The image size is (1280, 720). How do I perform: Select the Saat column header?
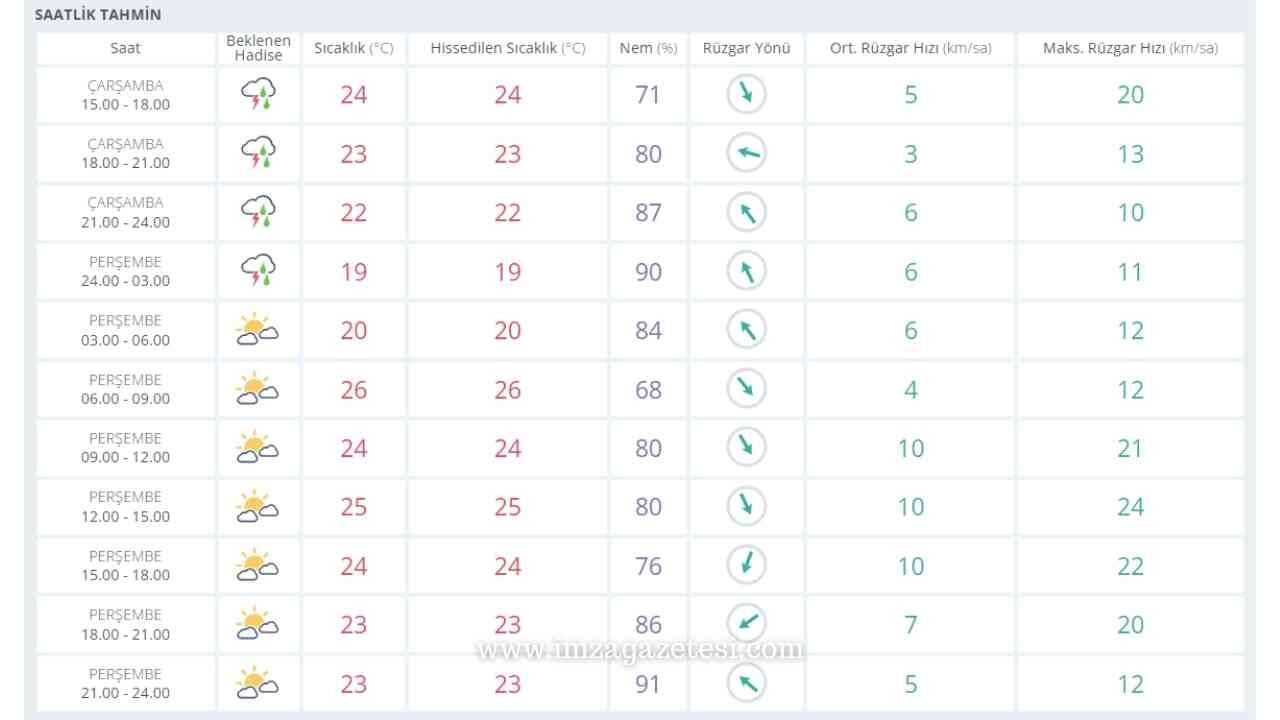[x=126, y=48]
